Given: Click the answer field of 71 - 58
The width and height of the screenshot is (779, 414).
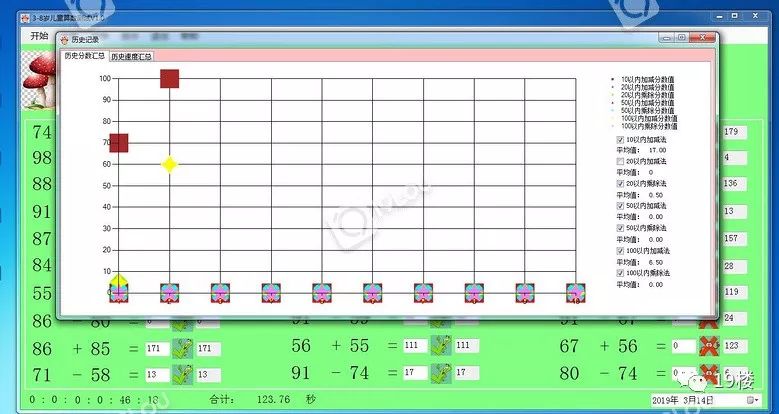Looking at the screenshot, I should coord(157,375).
